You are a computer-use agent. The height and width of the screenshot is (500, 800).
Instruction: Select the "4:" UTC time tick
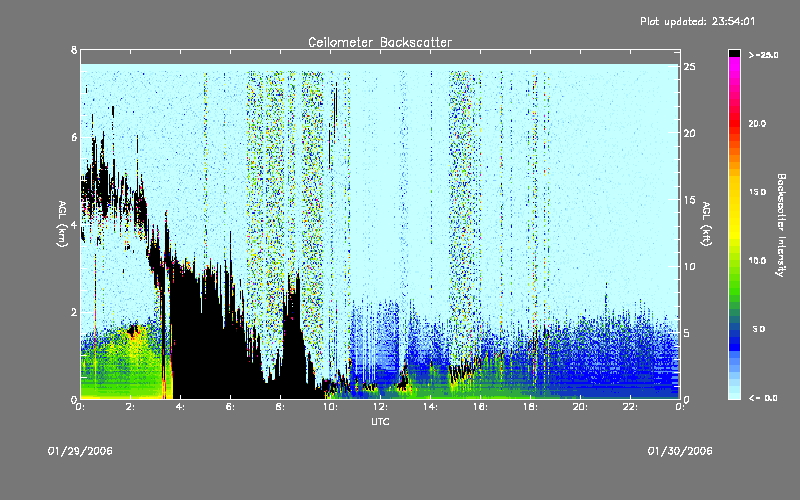(181, 407)
